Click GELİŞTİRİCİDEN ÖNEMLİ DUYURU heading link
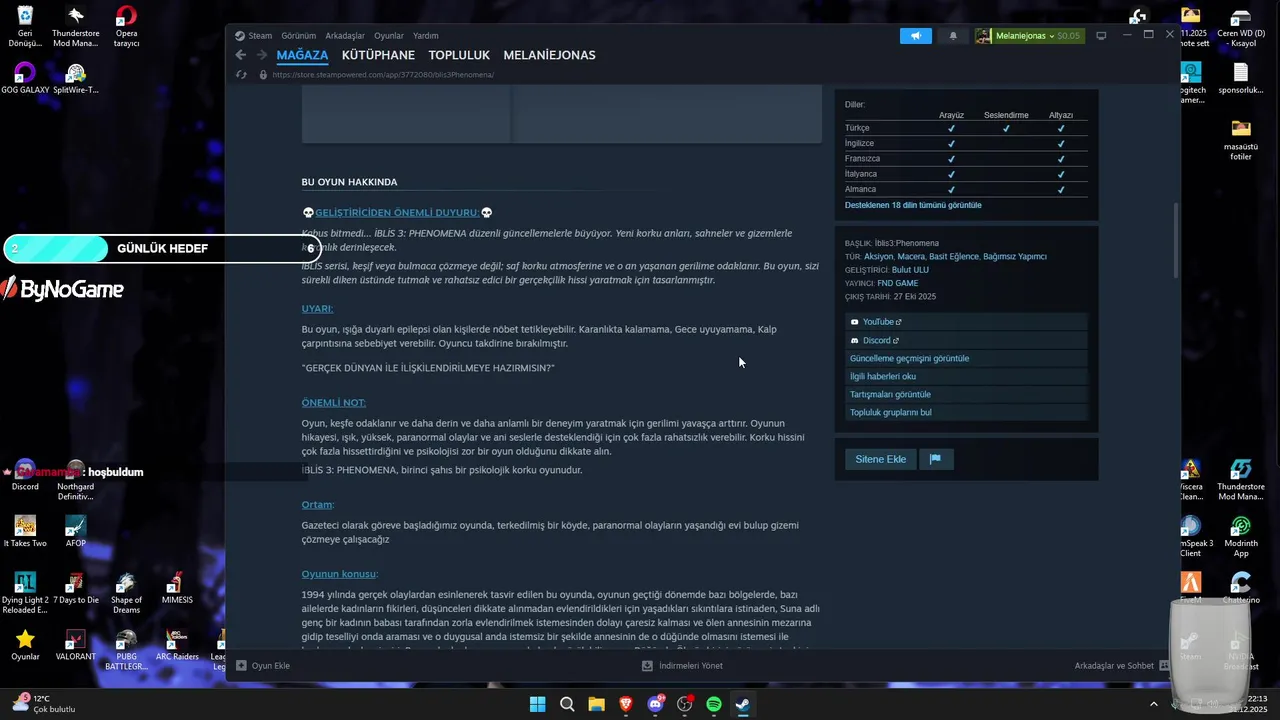Viewport: 1280px width, 720px height. [397, 213]
